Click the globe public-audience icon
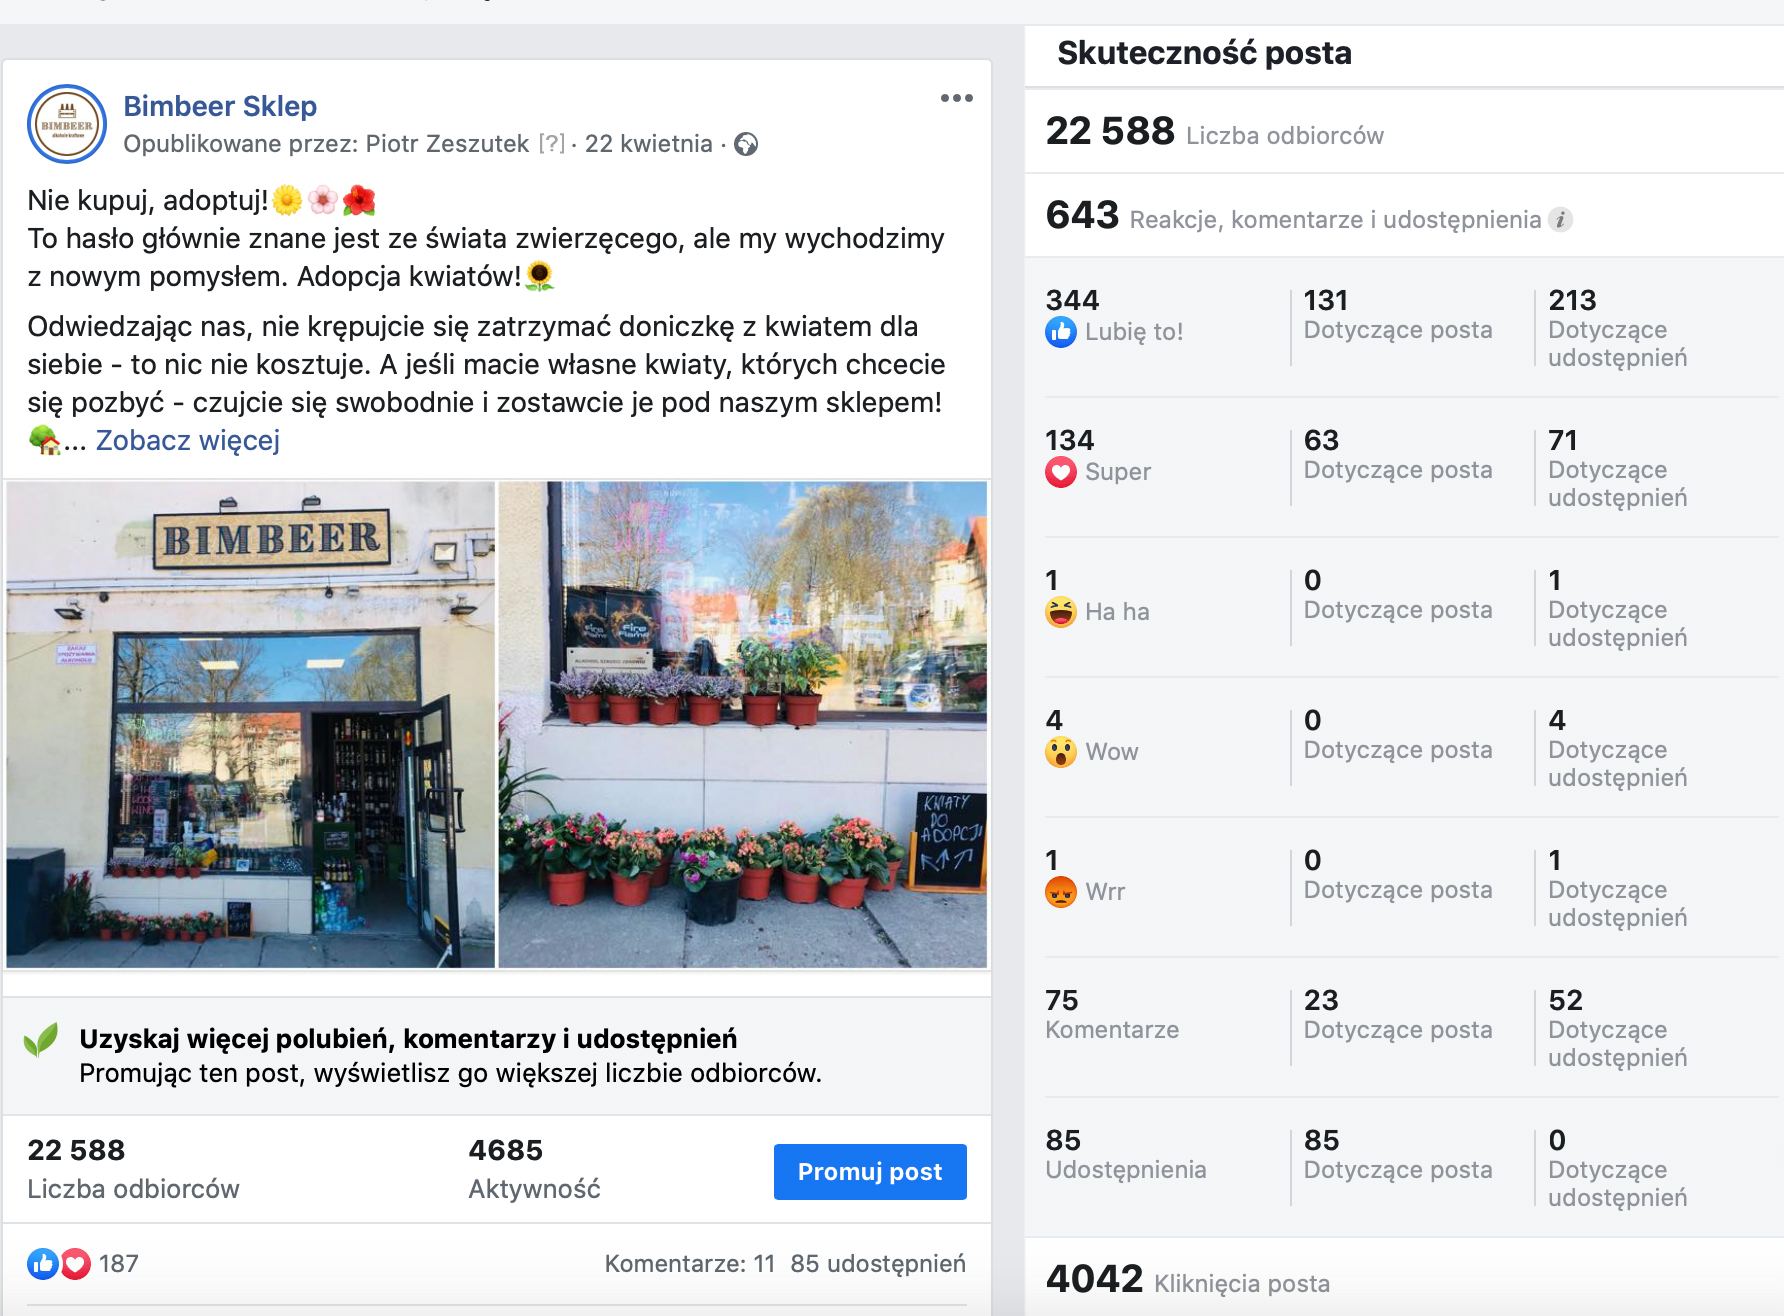This screenshot has width=1784, height=1316. [746, 145]
